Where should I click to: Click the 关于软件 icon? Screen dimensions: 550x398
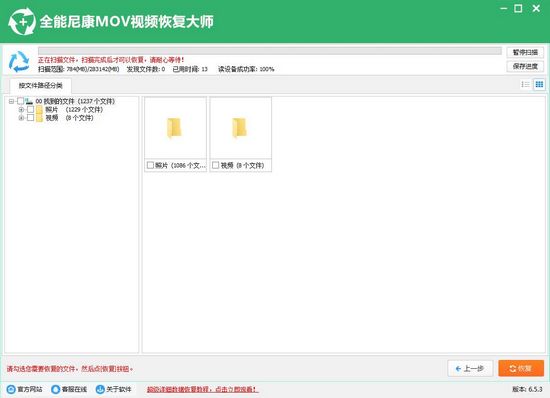click(100, 389)
